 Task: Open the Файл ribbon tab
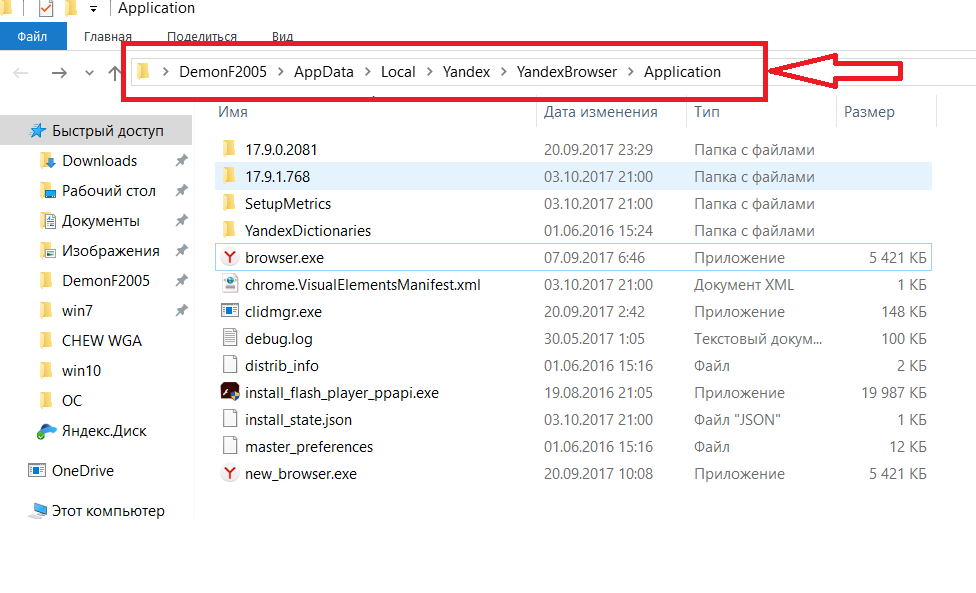(x=32, y=36)
